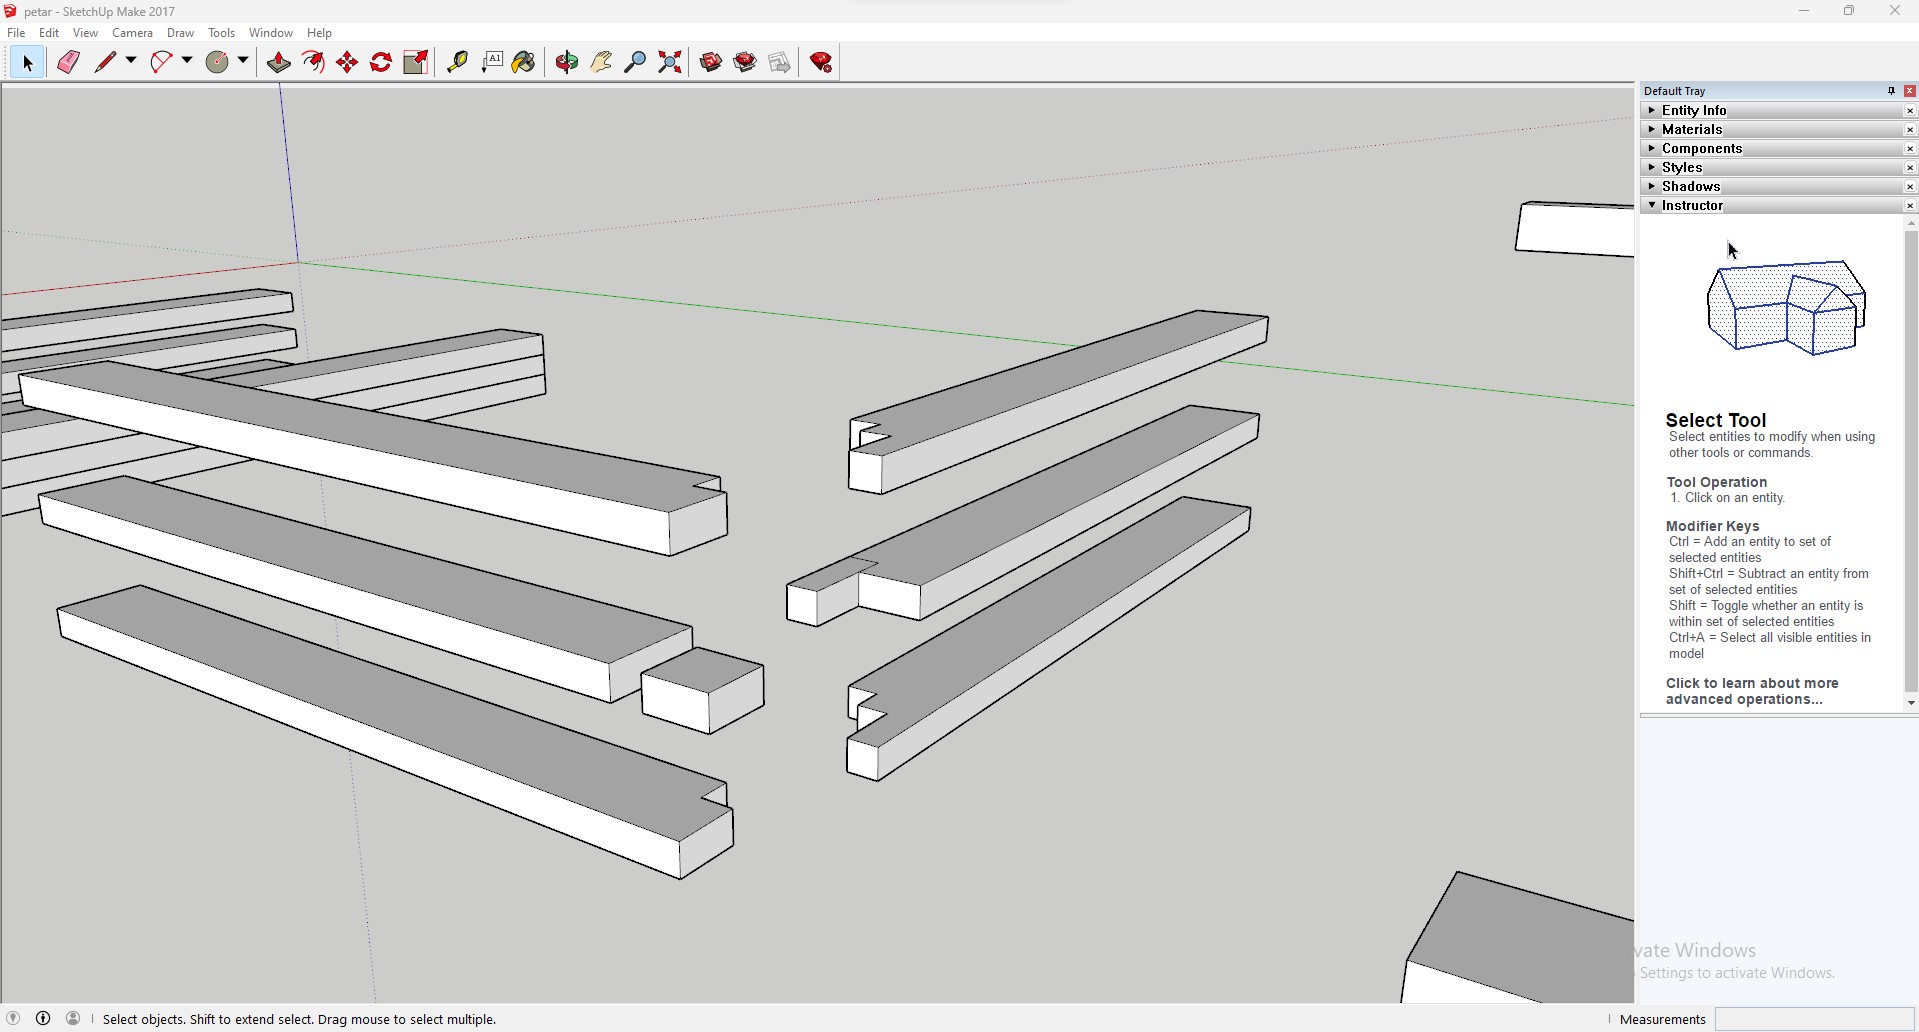Close the Shadows panel
This screenshot has width=1919, height=1032.
click(1910, 187)
